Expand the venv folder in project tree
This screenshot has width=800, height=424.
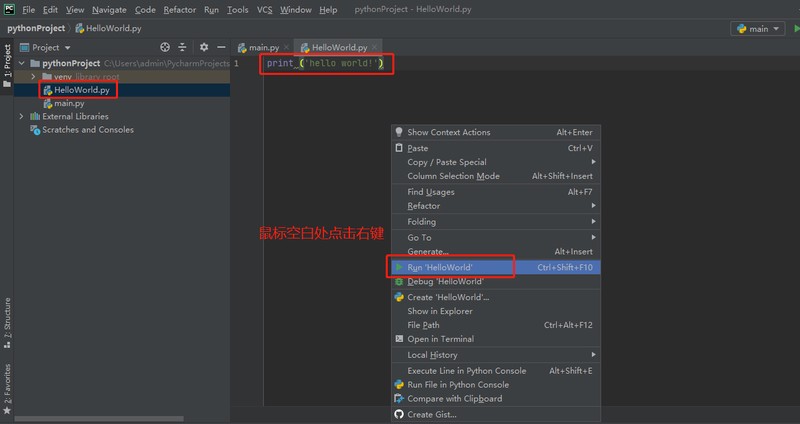pyautogui.click(x=33, y=76)
